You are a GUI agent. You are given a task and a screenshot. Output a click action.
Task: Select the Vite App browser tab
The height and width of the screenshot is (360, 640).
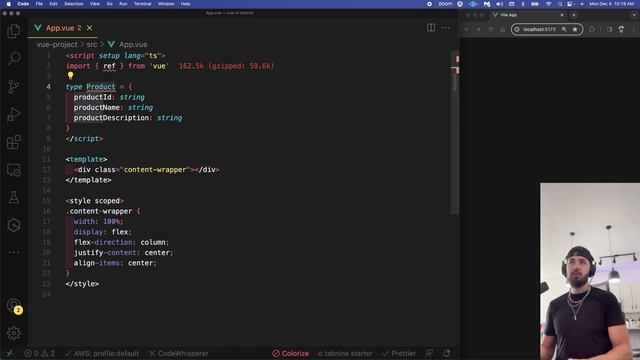(x=527, y=15)
